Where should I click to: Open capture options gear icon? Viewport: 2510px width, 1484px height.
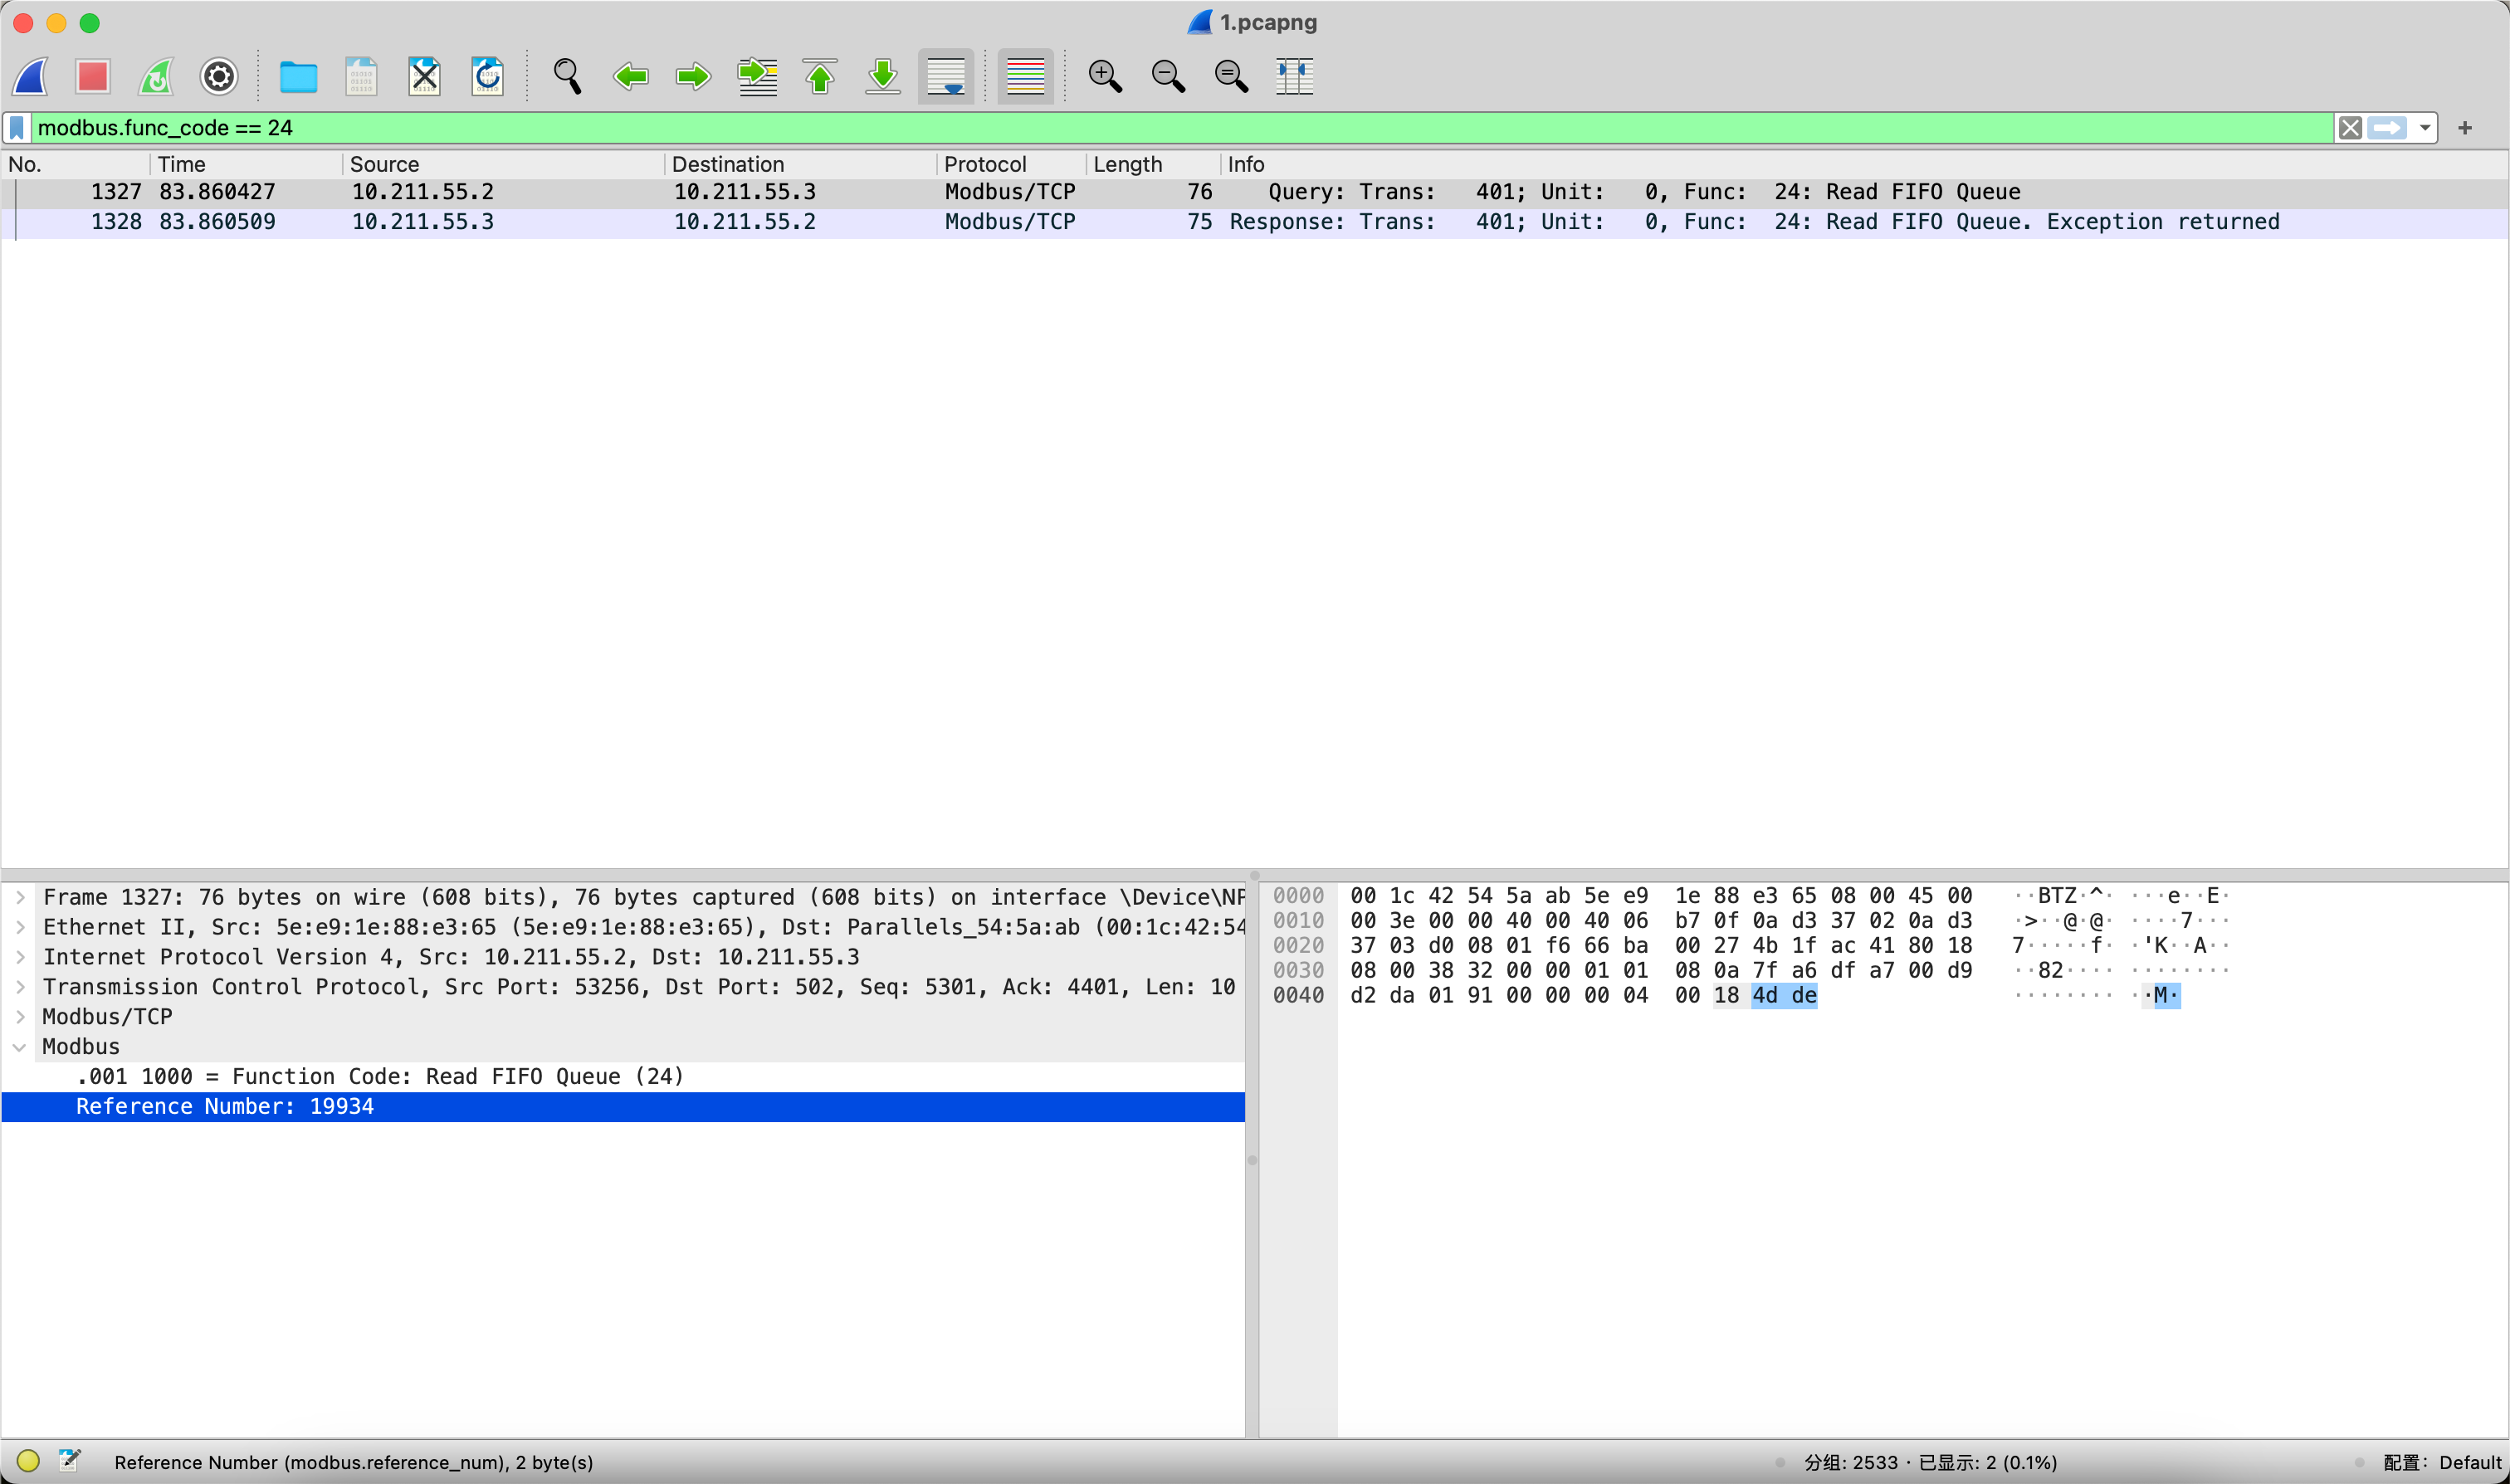219,76
